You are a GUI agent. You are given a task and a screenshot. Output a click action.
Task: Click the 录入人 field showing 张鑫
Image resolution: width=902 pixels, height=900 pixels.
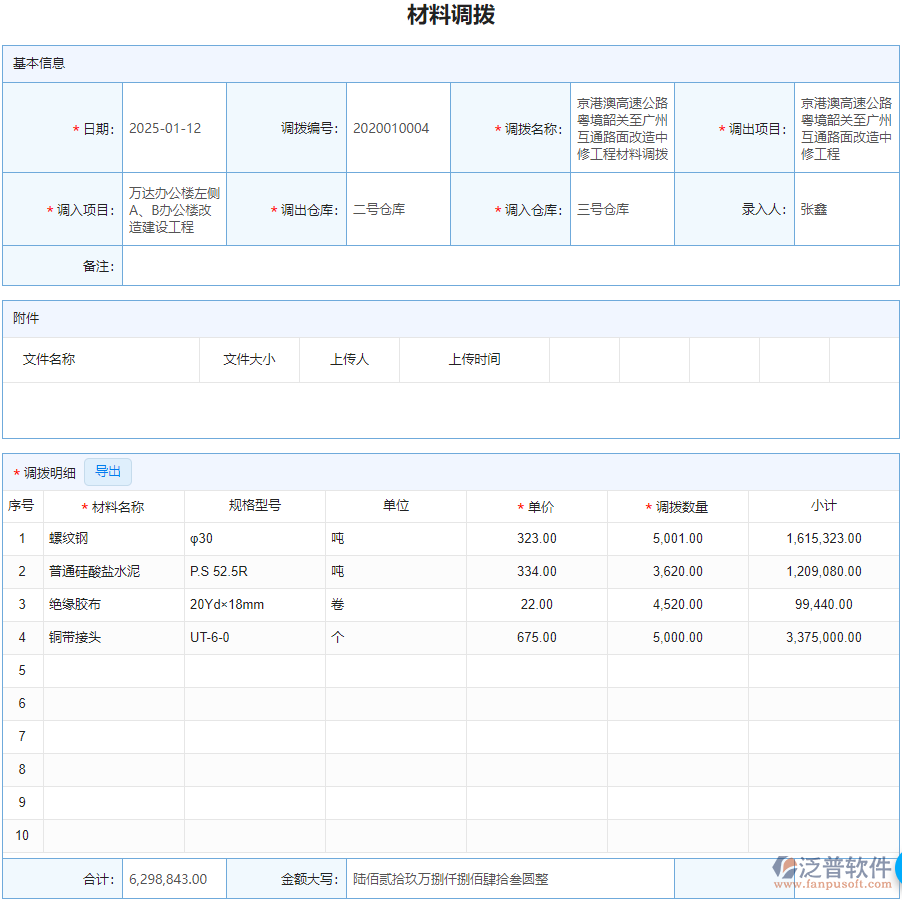click(845, 209)
